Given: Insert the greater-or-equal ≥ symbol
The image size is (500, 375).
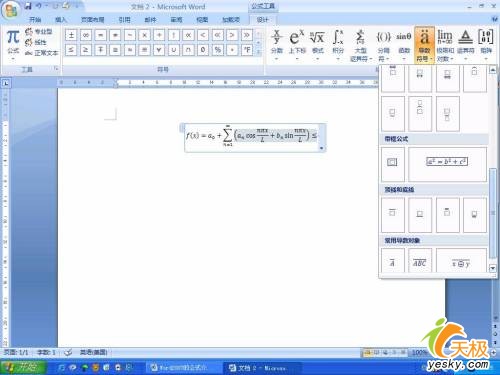Looking at the screenshot, I should (x=86, y=50).
